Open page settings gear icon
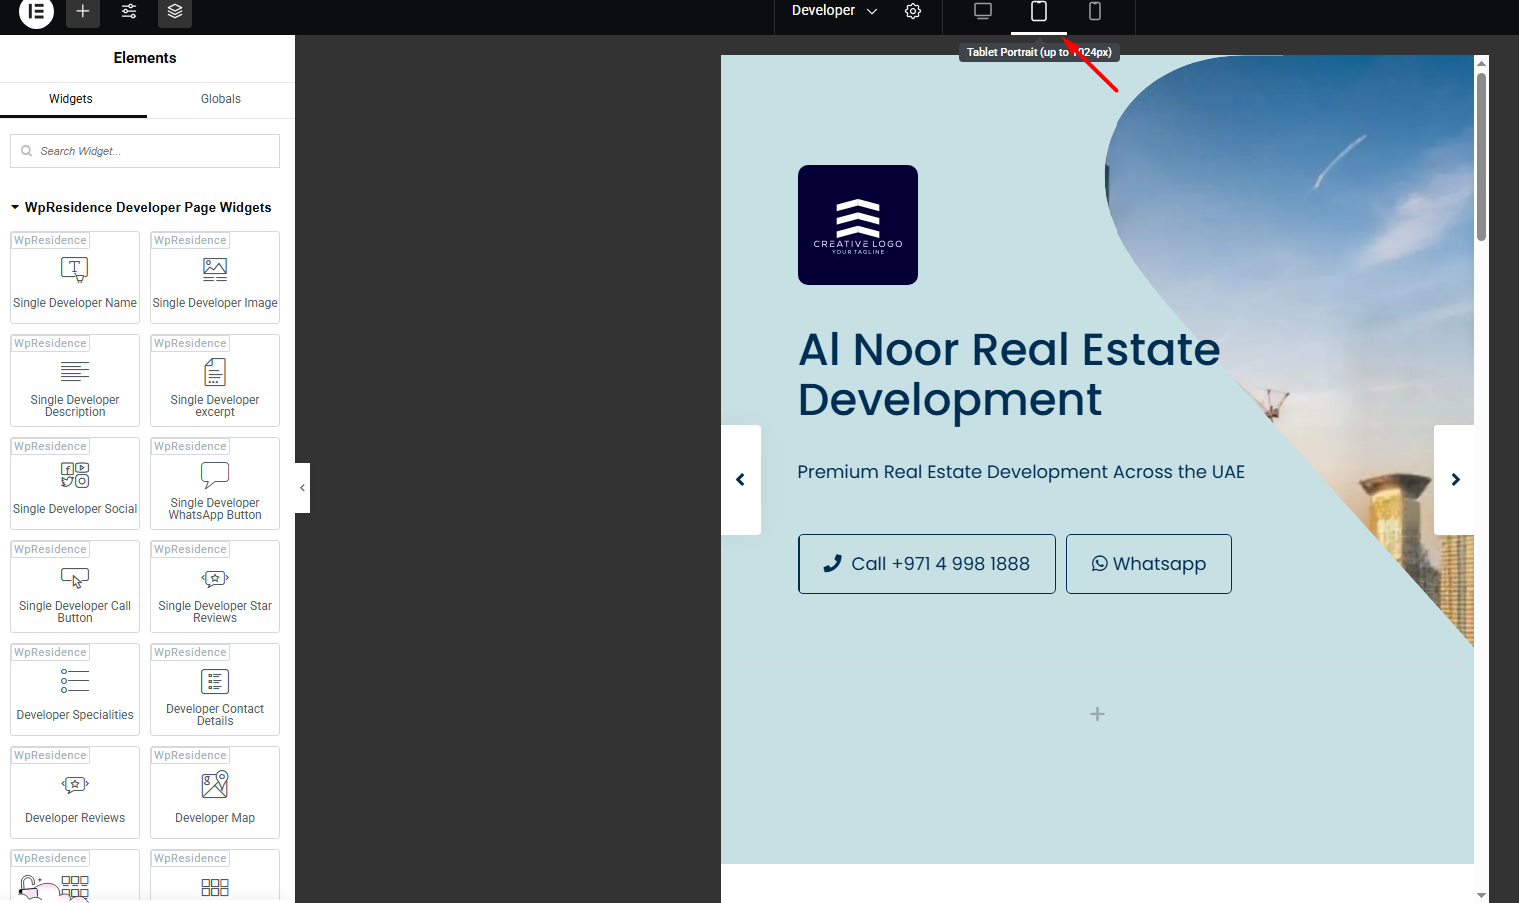Viewport: 1519px width, 903px height. [913, 12]
